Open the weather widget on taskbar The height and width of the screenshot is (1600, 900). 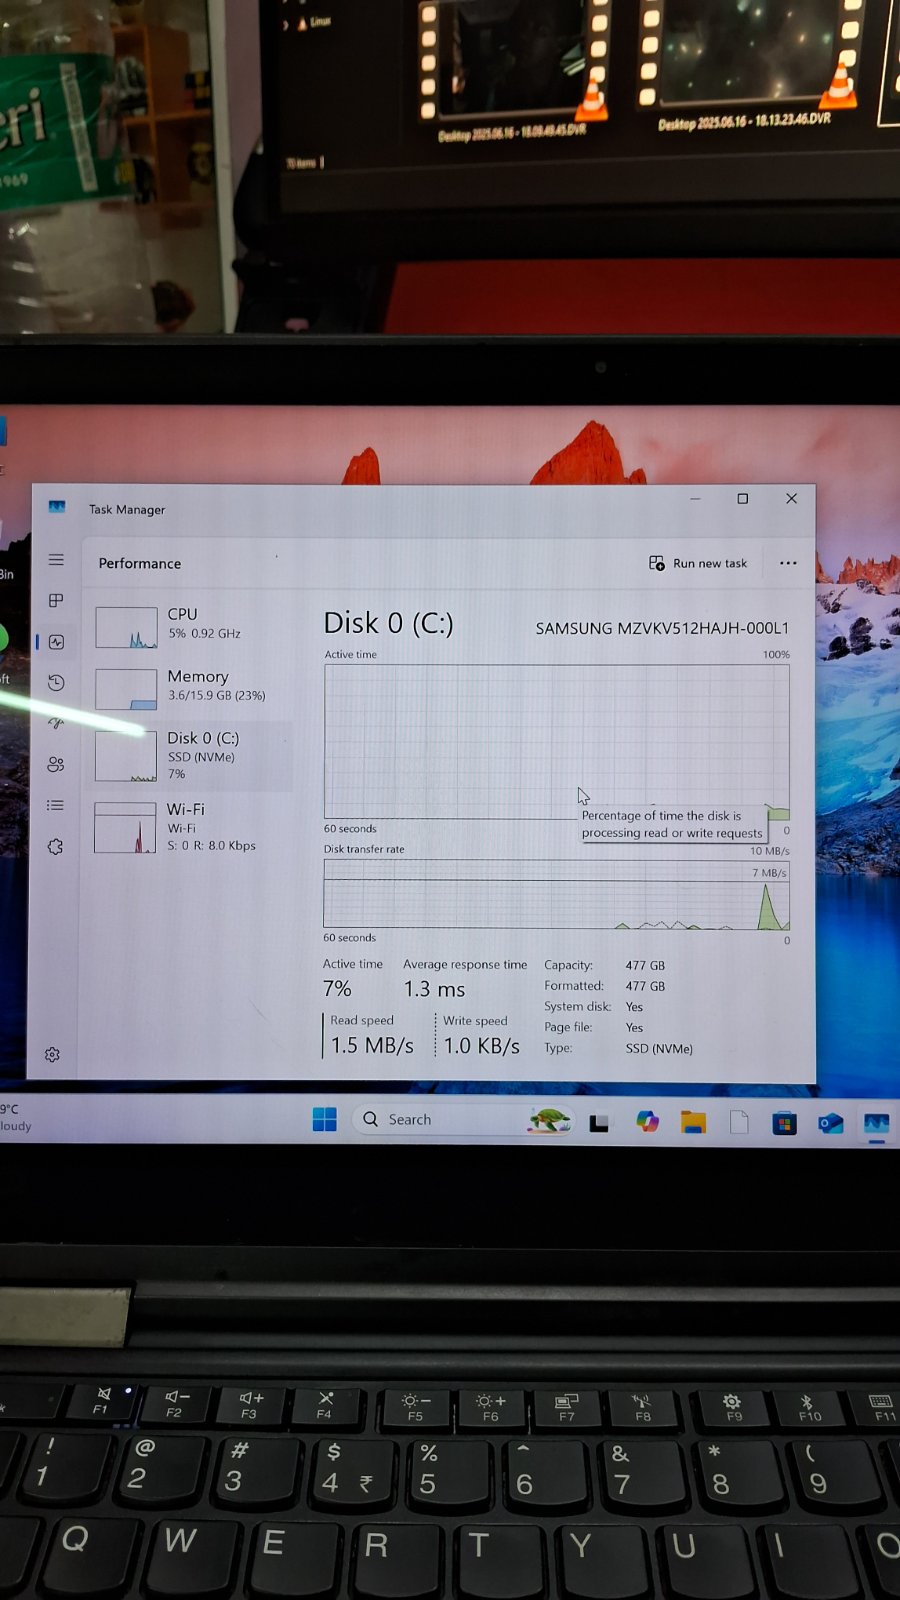[15, 1117]
